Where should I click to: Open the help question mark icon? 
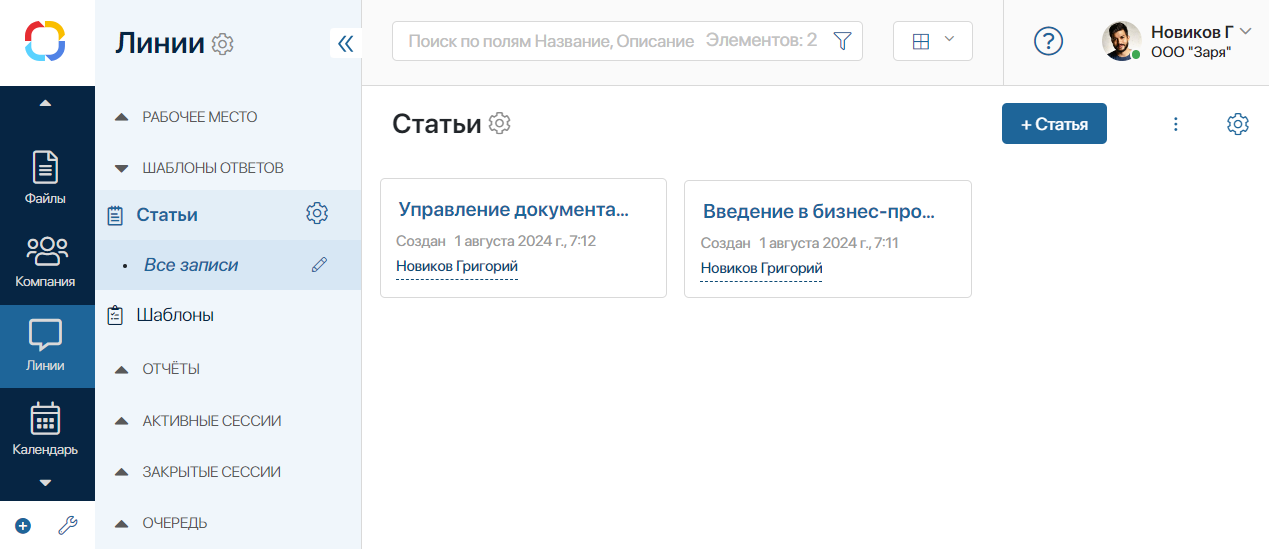(1048, 41)
